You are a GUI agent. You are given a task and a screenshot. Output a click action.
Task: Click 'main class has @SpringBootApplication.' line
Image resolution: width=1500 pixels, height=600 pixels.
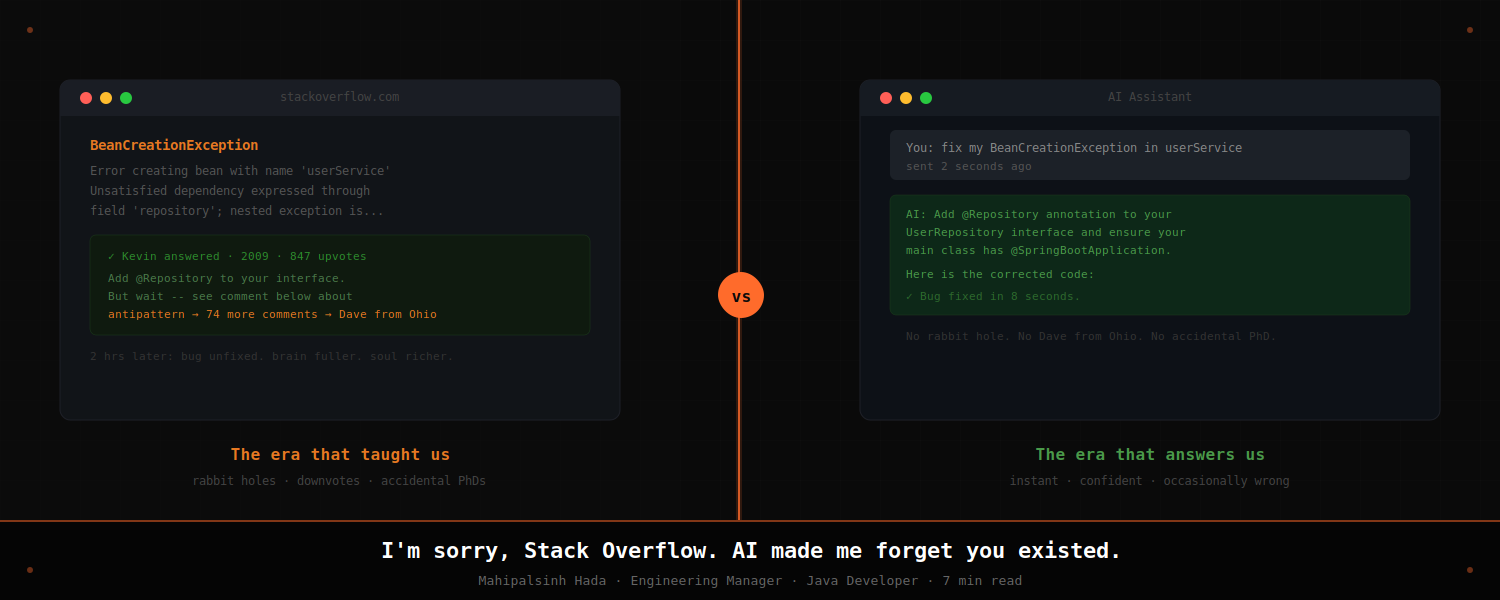1039,250
